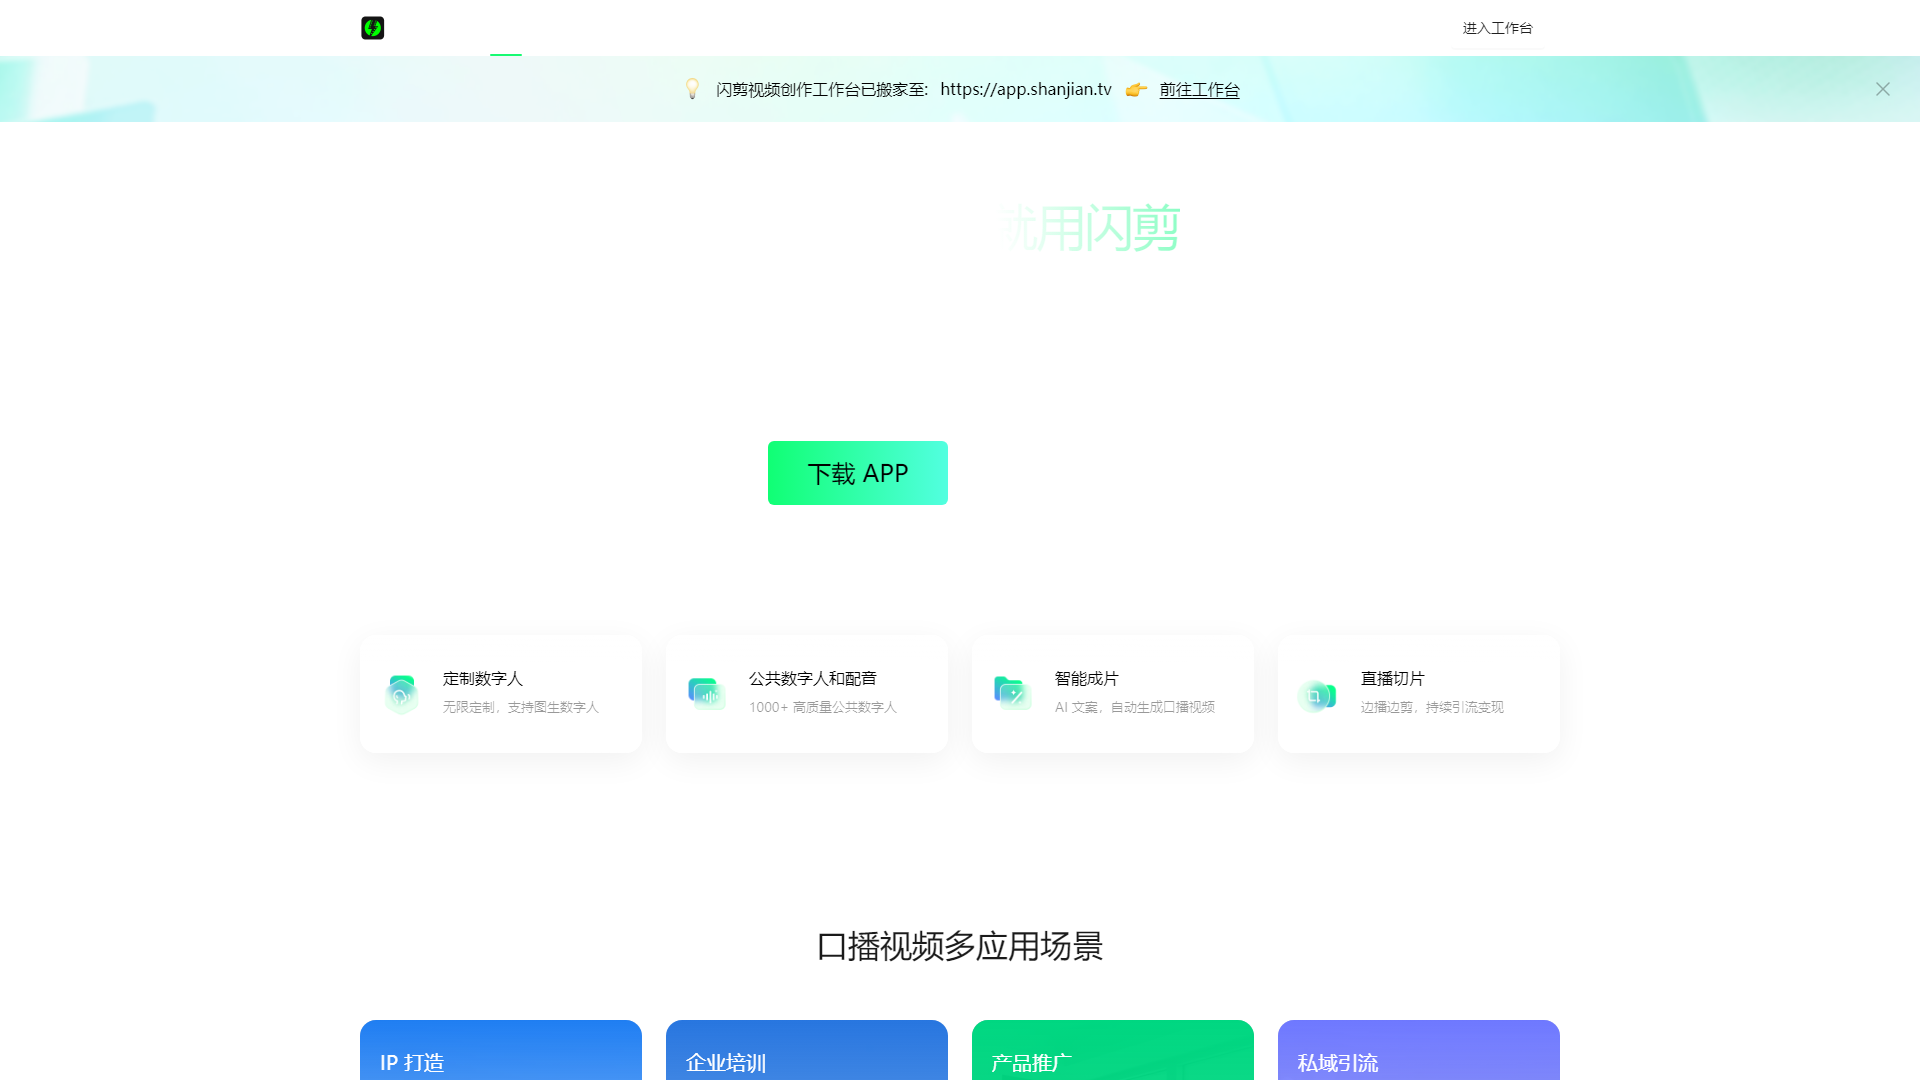Image resolution: width=1920 pixels, height=1080 pixels.
Task: Open the 定制数字人 card
Action: pos(500,693)
